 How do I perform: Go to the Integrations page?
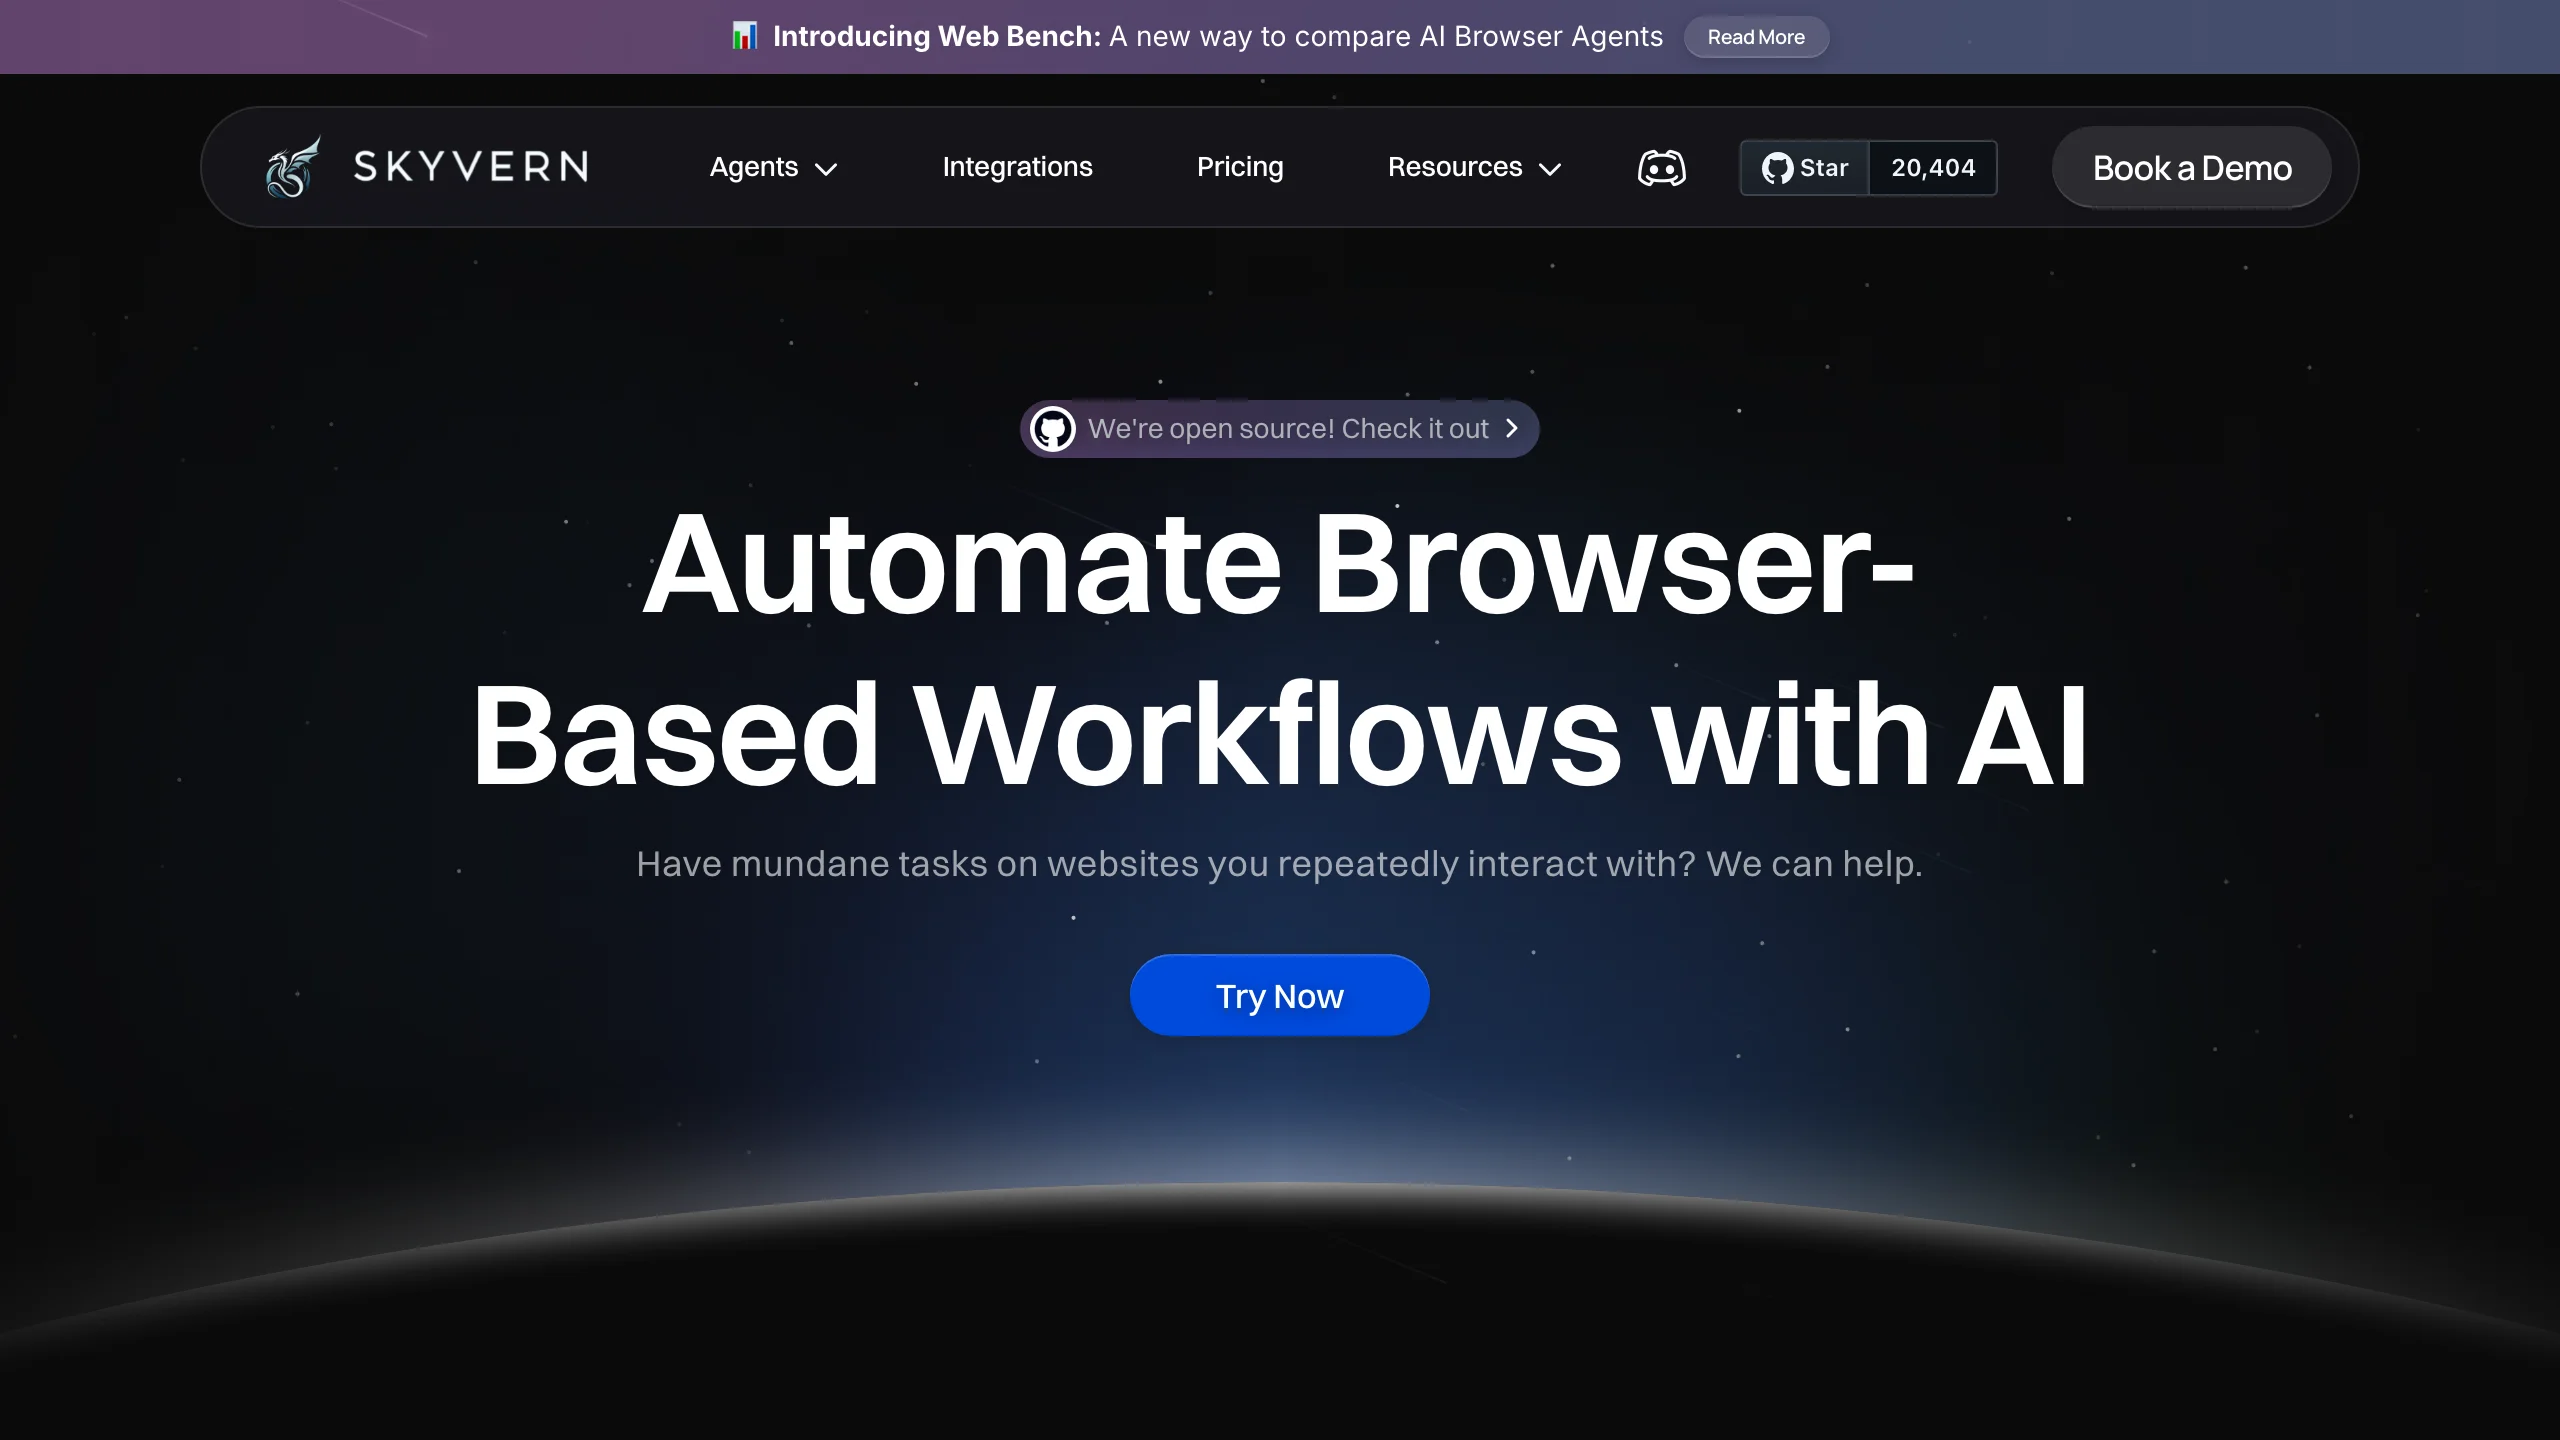(1017, 167)
